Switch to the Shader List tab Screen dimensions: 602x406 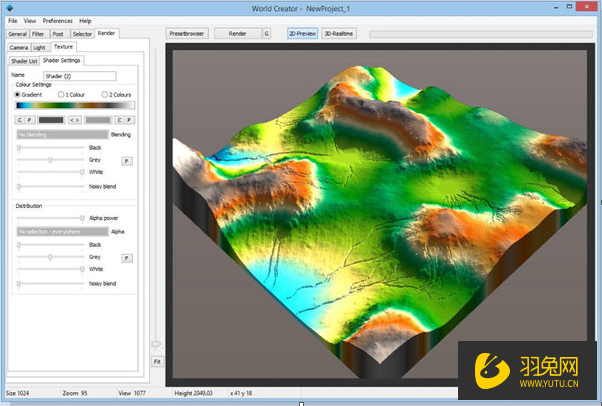(23, 60)
